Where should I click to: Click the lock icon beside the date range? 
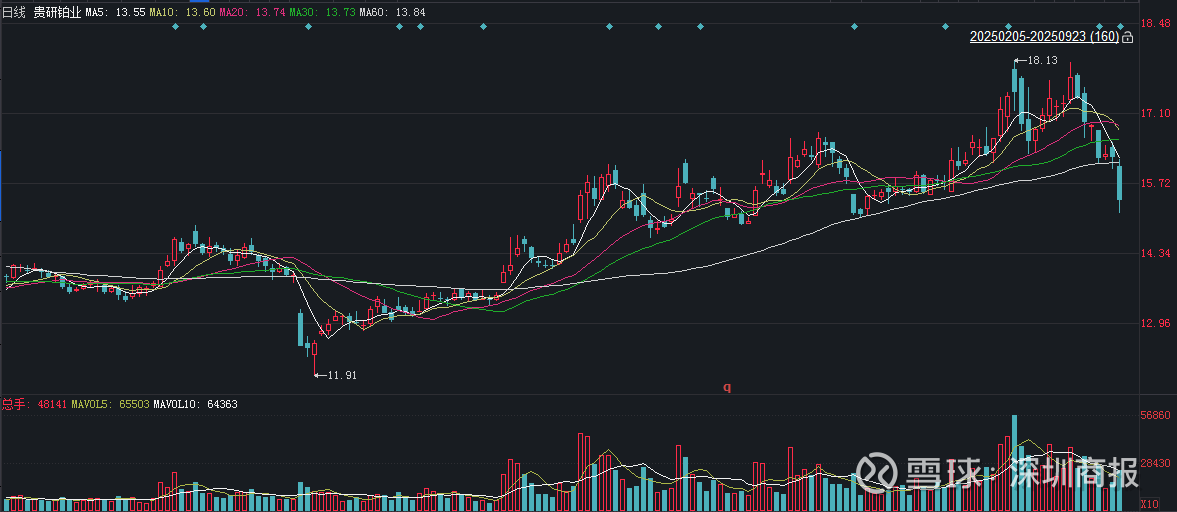(1127, 37)
